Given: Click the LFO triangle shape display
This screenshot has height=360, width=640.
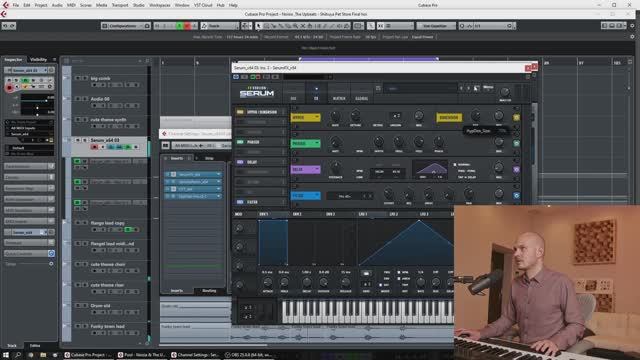Looking at the screenshot, I should click(x=406, y=243).
